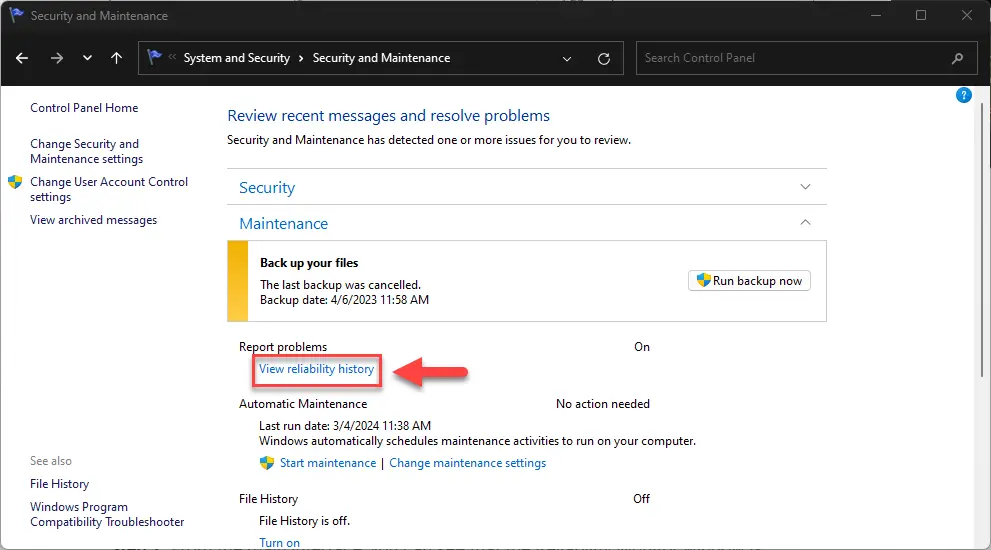Refresh the Control Panel page

coord(603,58)
